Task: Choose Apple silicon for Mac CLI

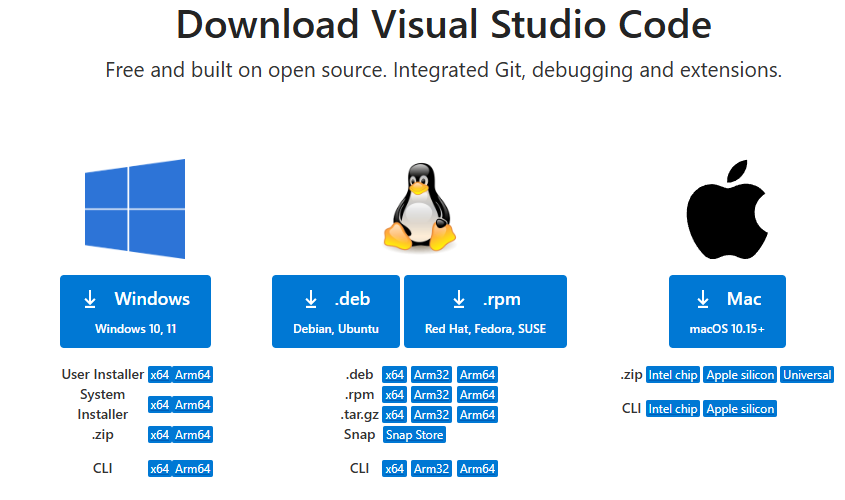Action: [740, 409]
